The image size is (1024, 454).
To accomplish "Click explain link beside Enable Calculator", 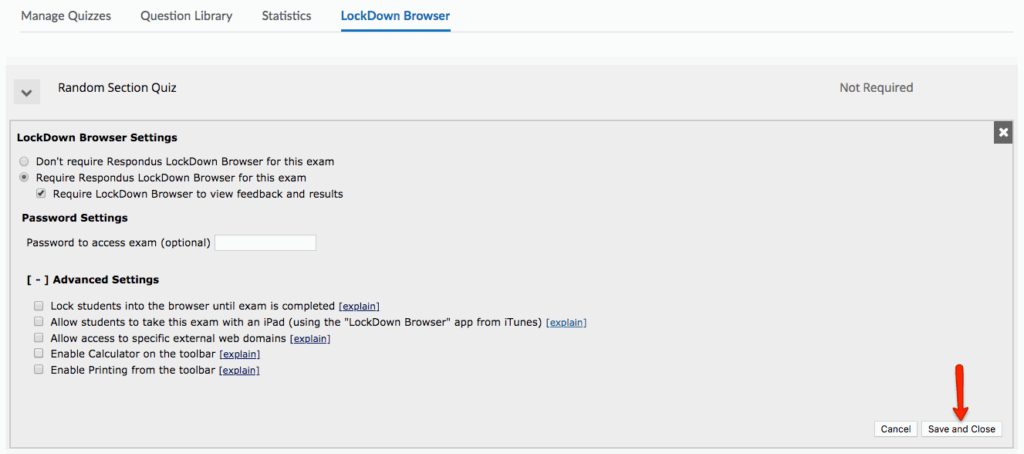I will pyautogui.click(x=239, y=355).
